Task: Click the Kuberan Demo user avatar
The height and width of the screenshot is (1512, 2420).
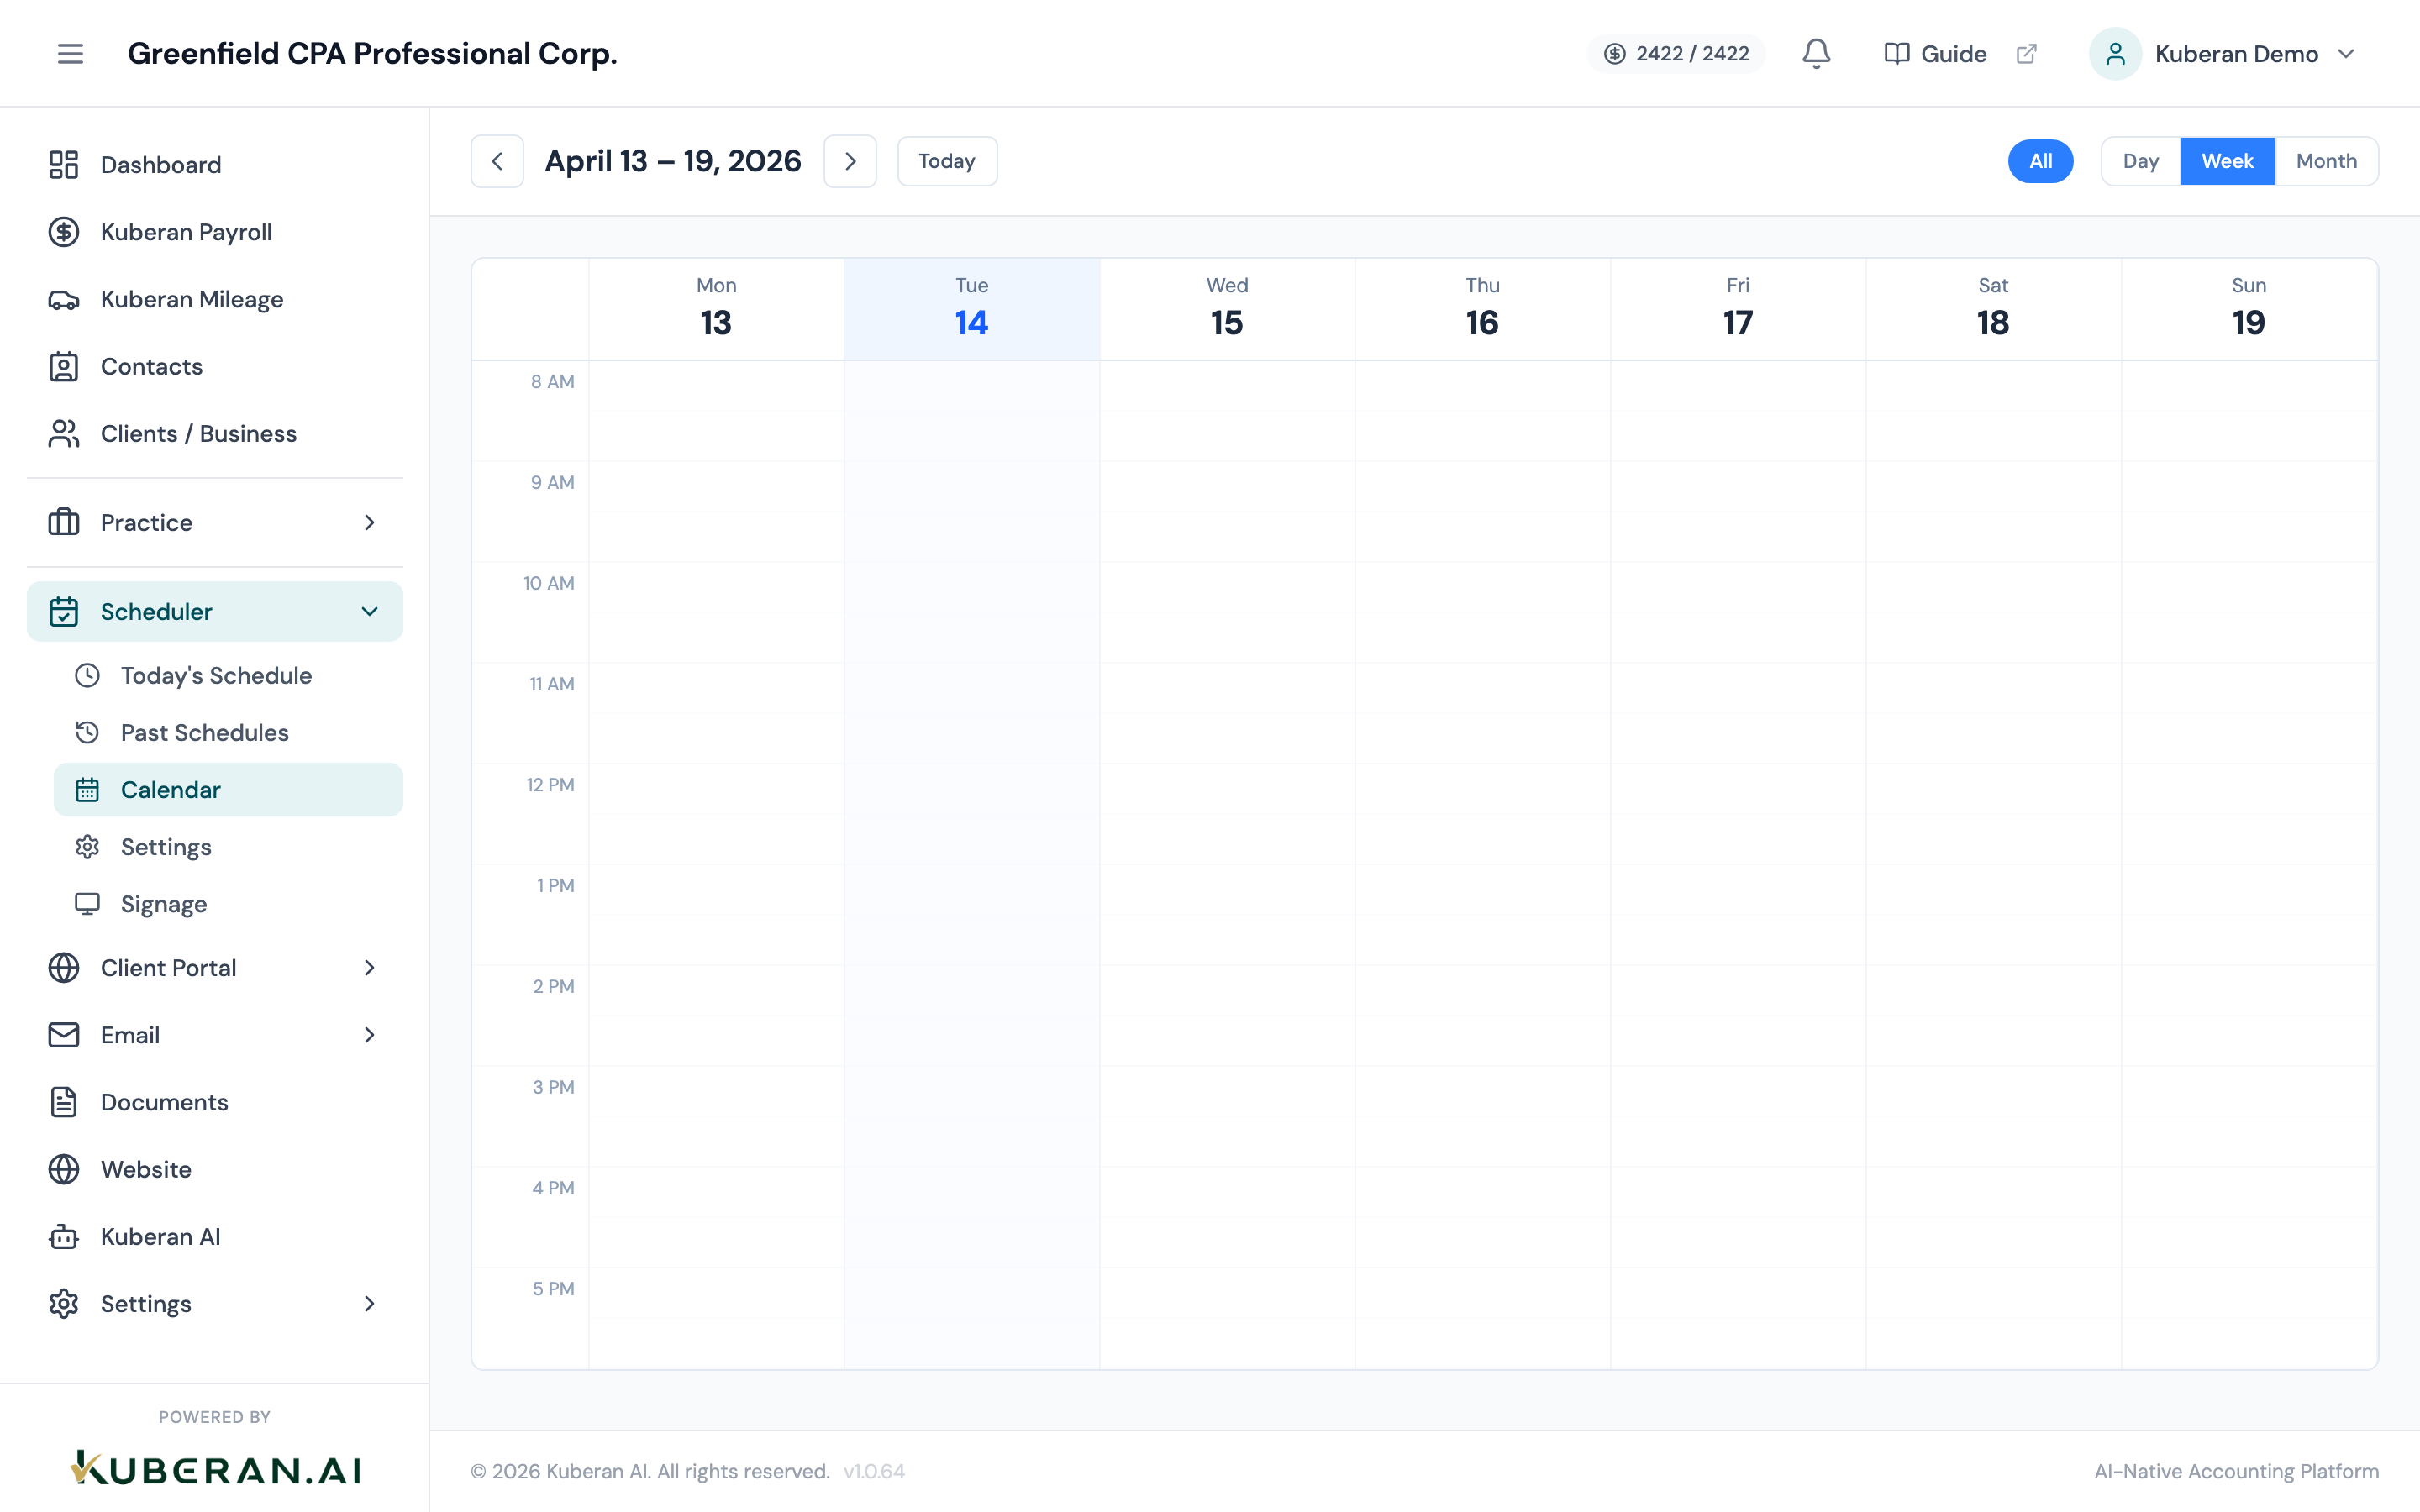Action: click(x=2115, y=53)
